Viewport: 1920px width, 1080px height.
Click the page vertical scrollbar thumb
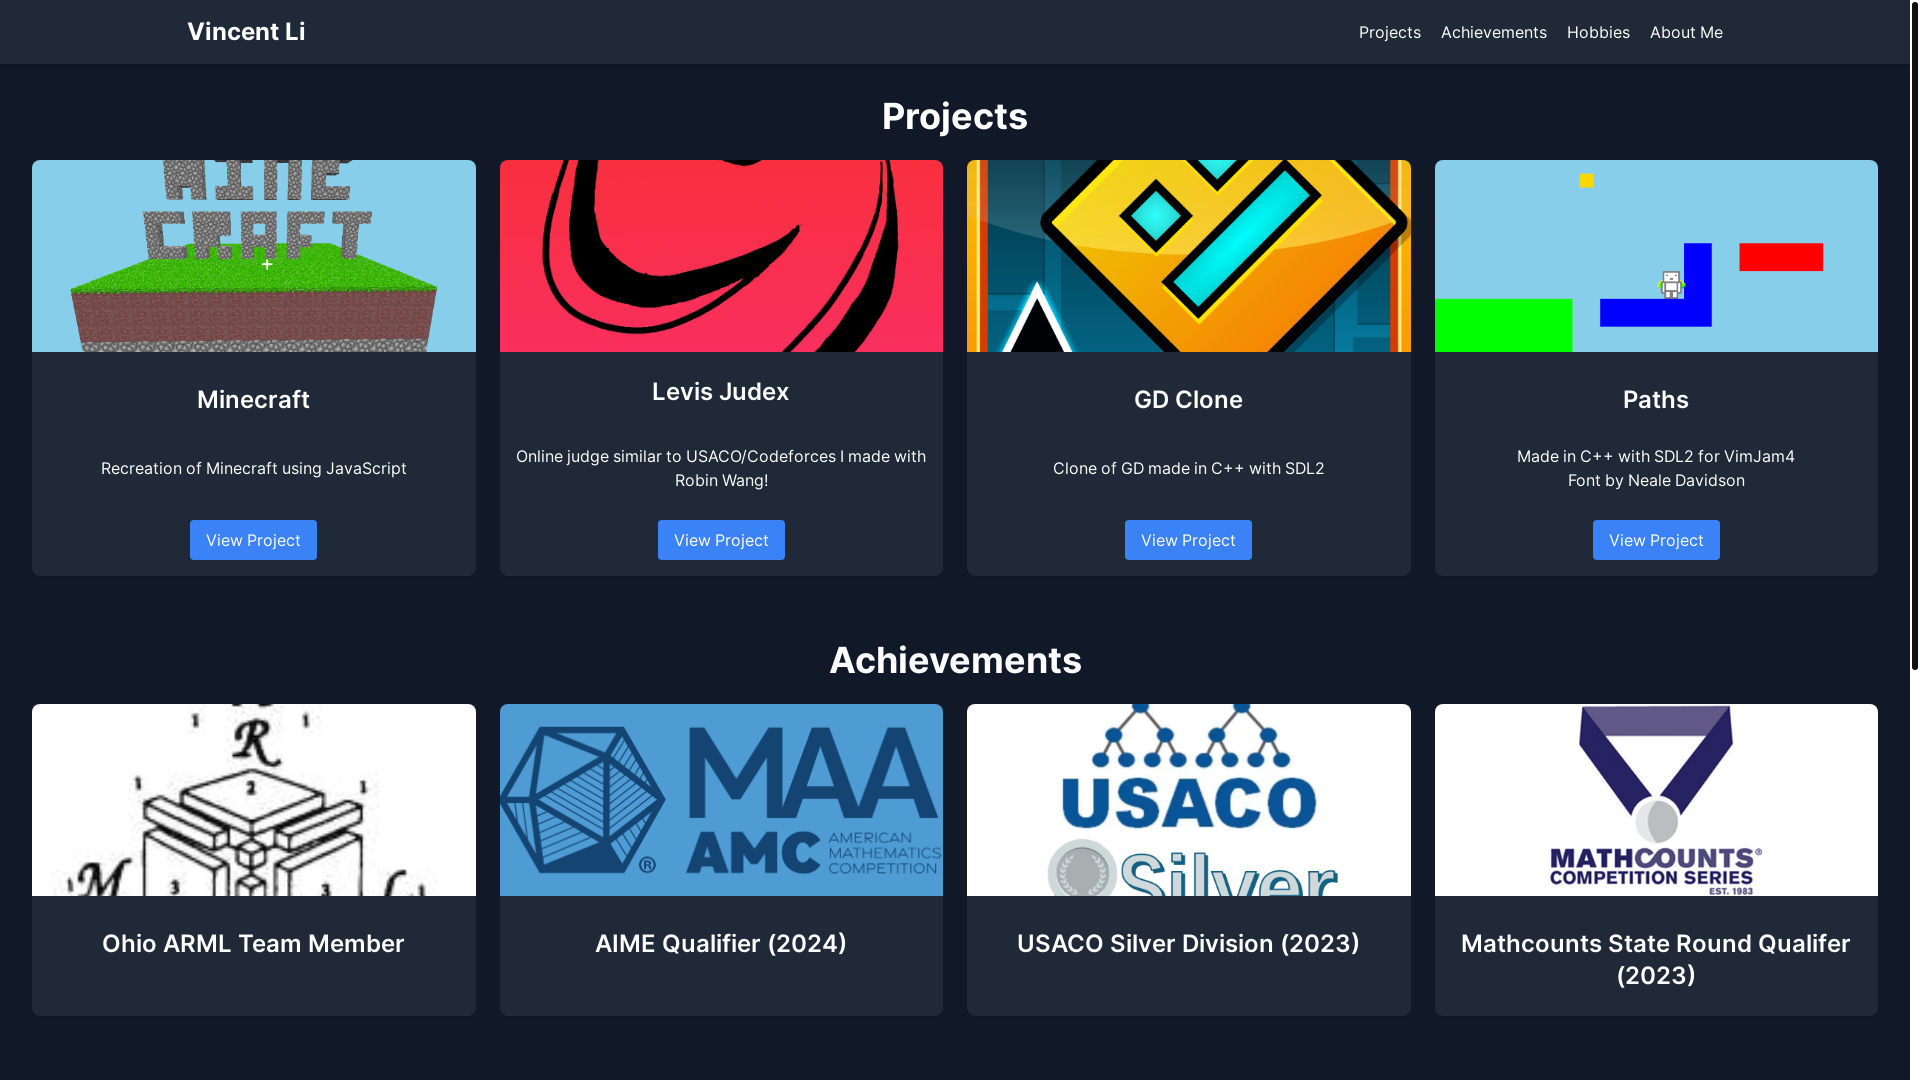(x=1914, y=335)
